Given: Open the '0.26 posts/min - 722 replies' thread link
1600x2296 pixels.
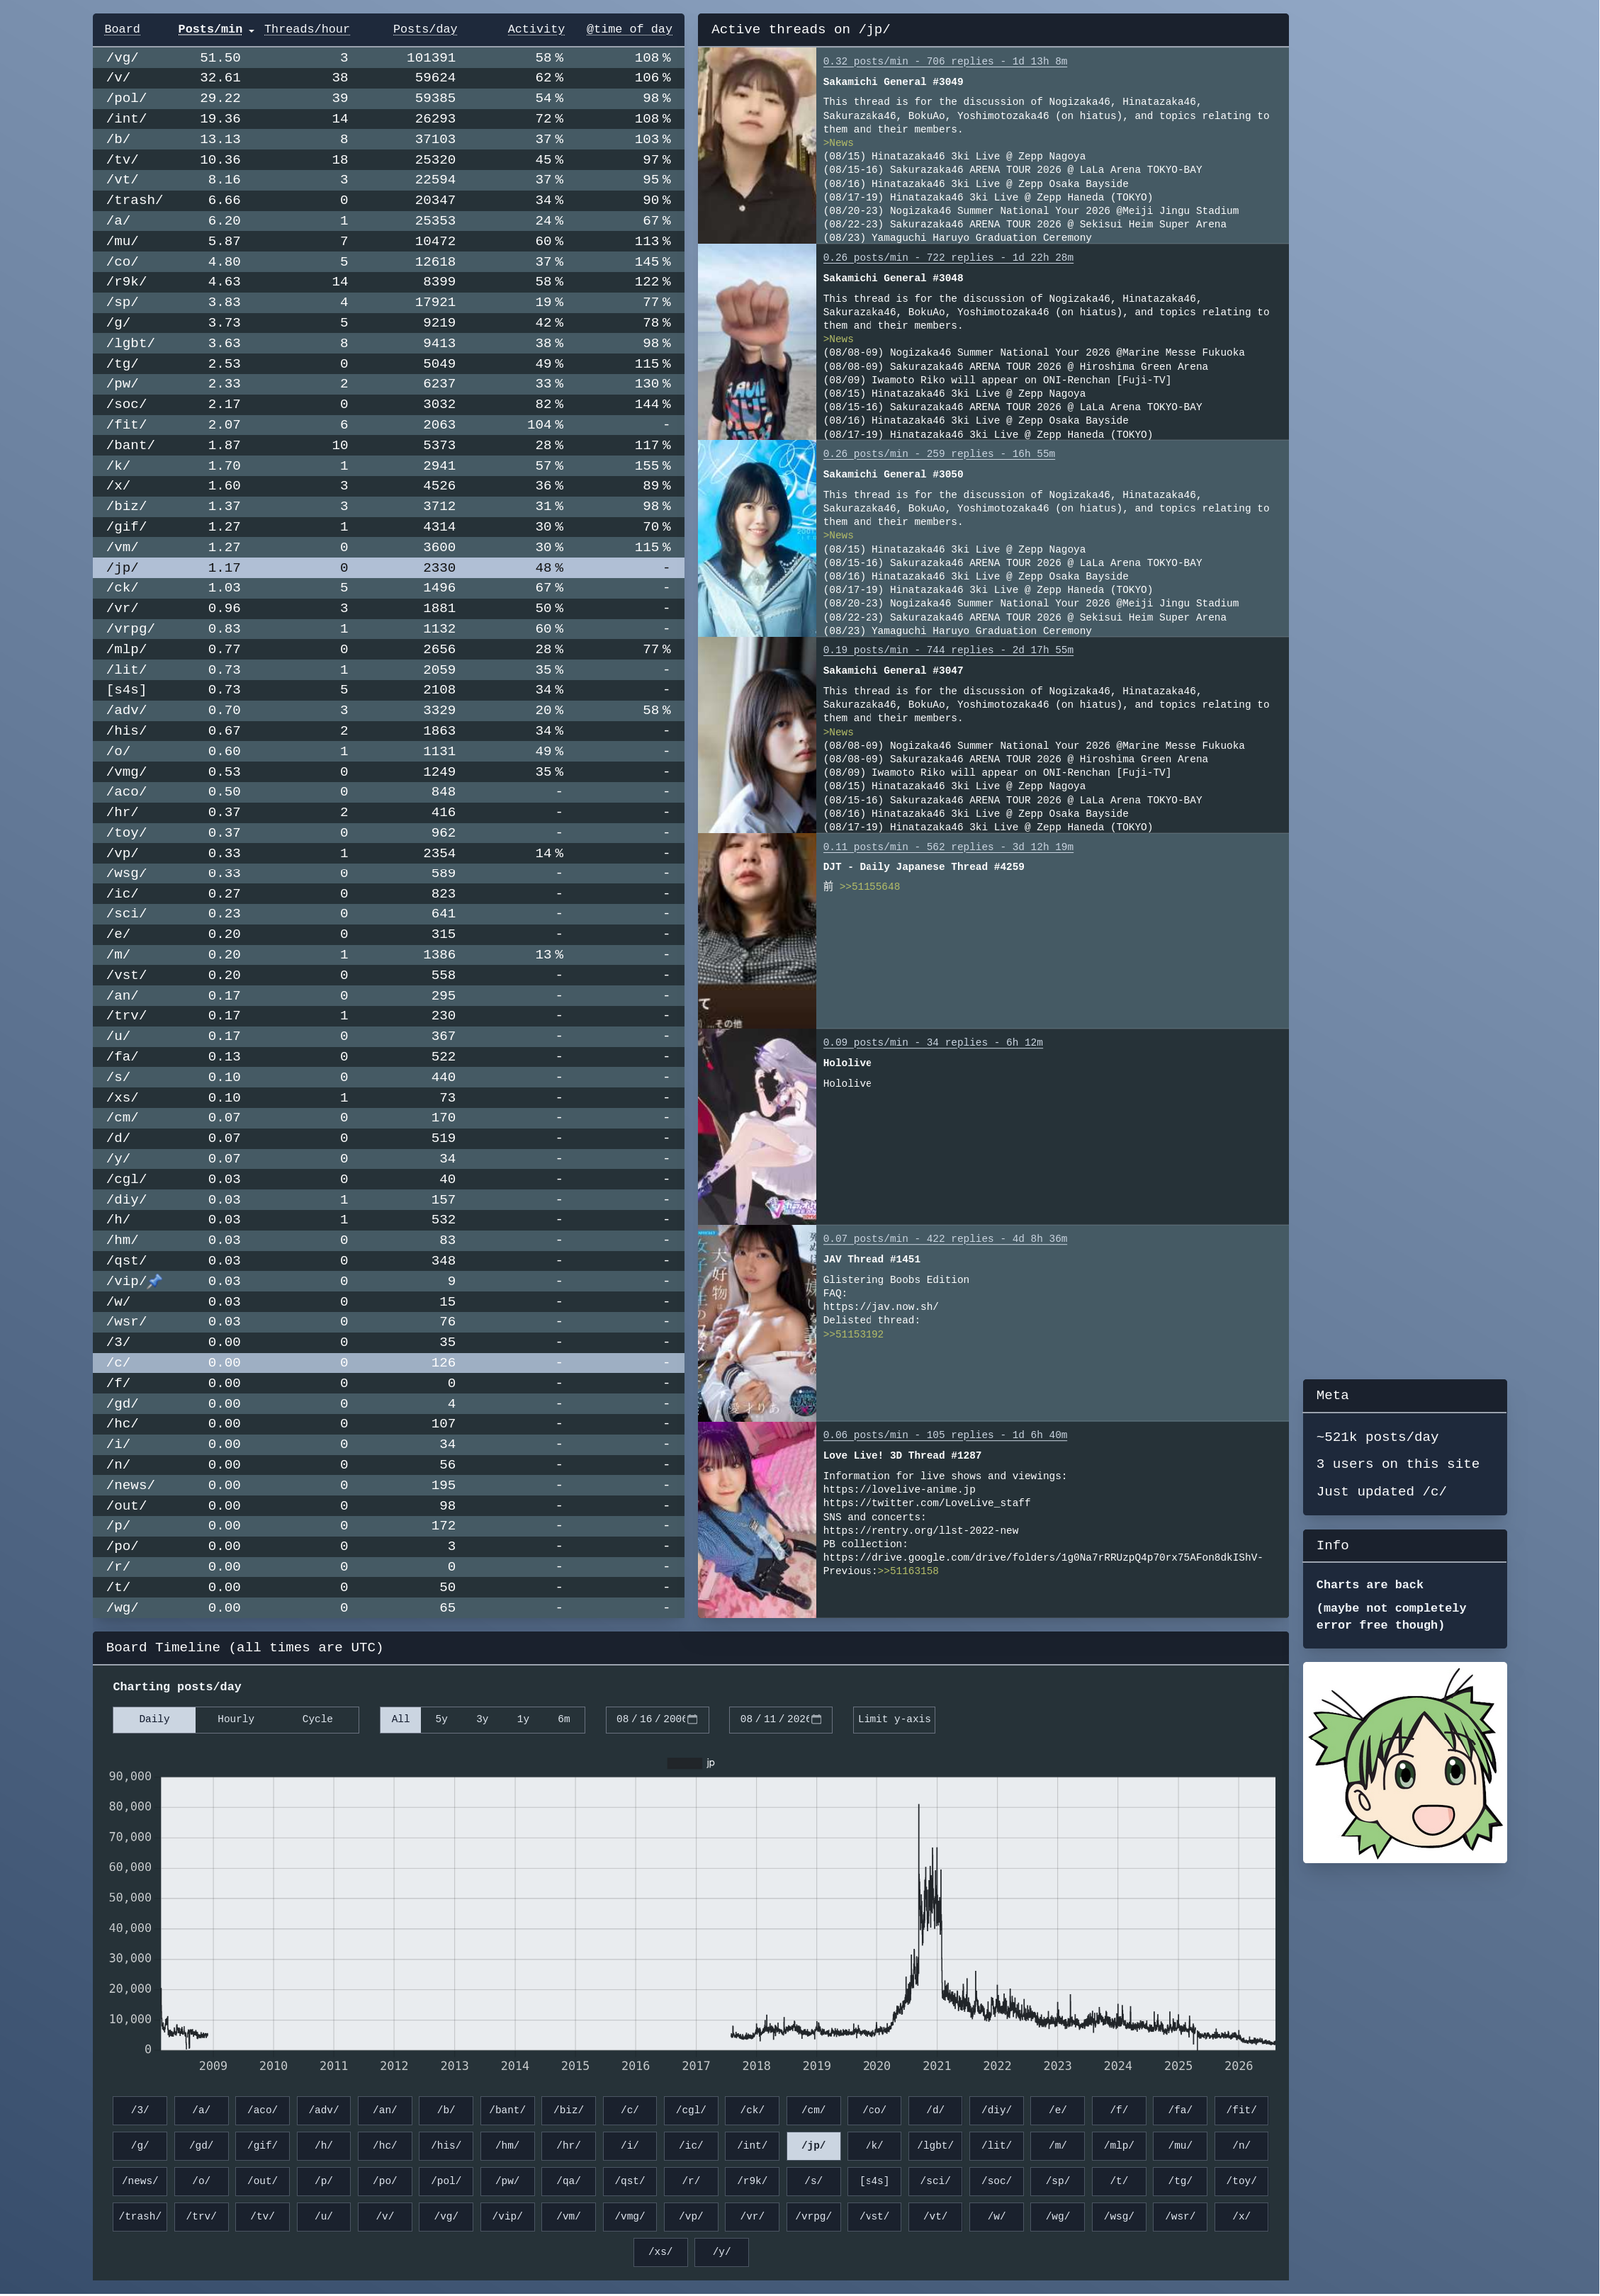Looking at the screenshot, I should click(x=948, y=258).
